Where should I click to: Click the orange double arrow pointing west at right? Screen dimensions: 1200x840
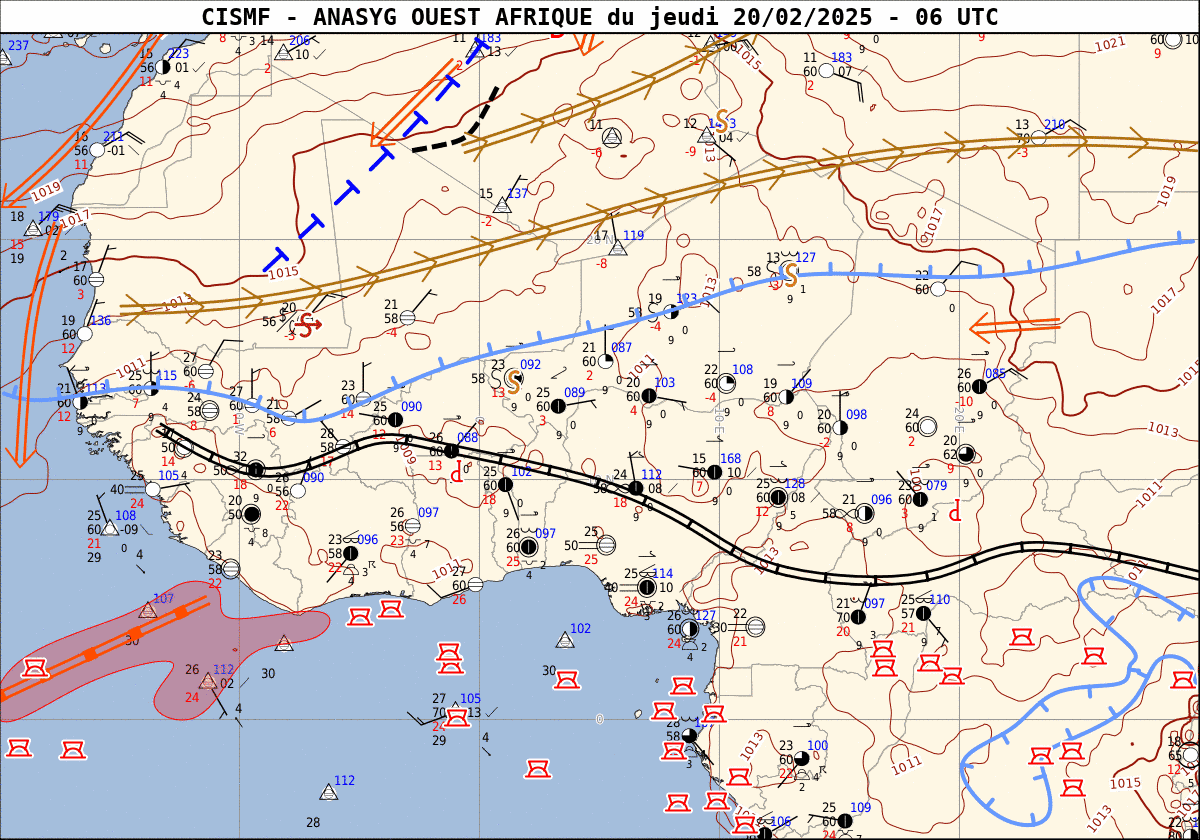click(x=1012, y=325)
